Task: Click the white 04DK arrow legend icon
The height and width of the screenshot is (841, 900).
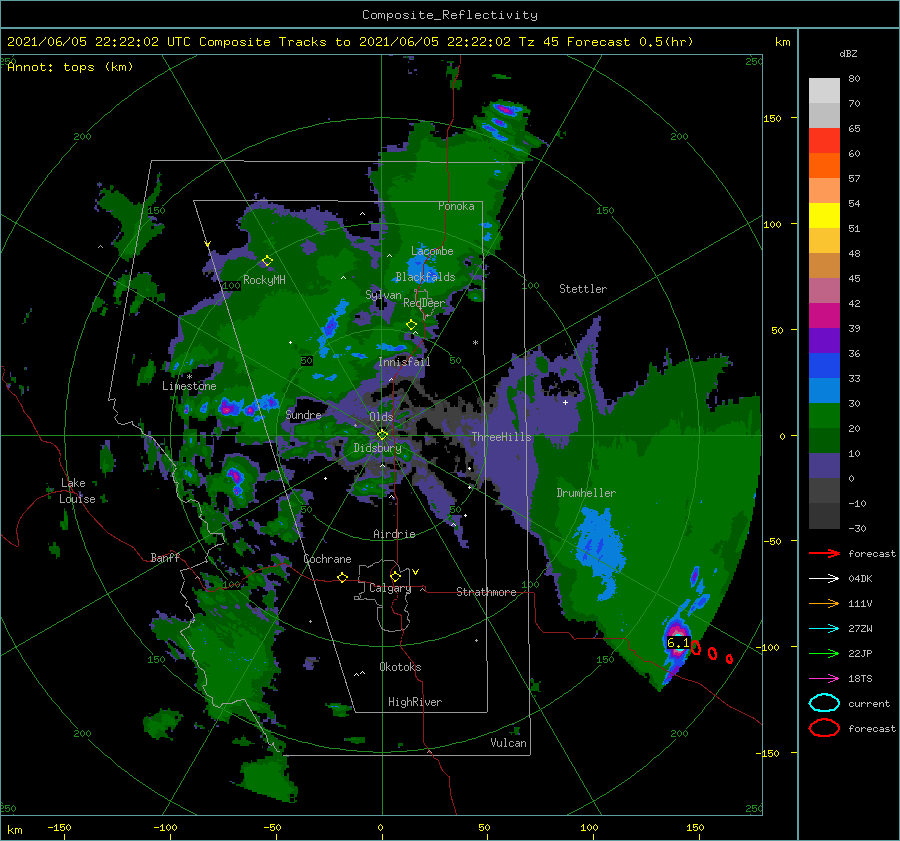Action: 824,578
